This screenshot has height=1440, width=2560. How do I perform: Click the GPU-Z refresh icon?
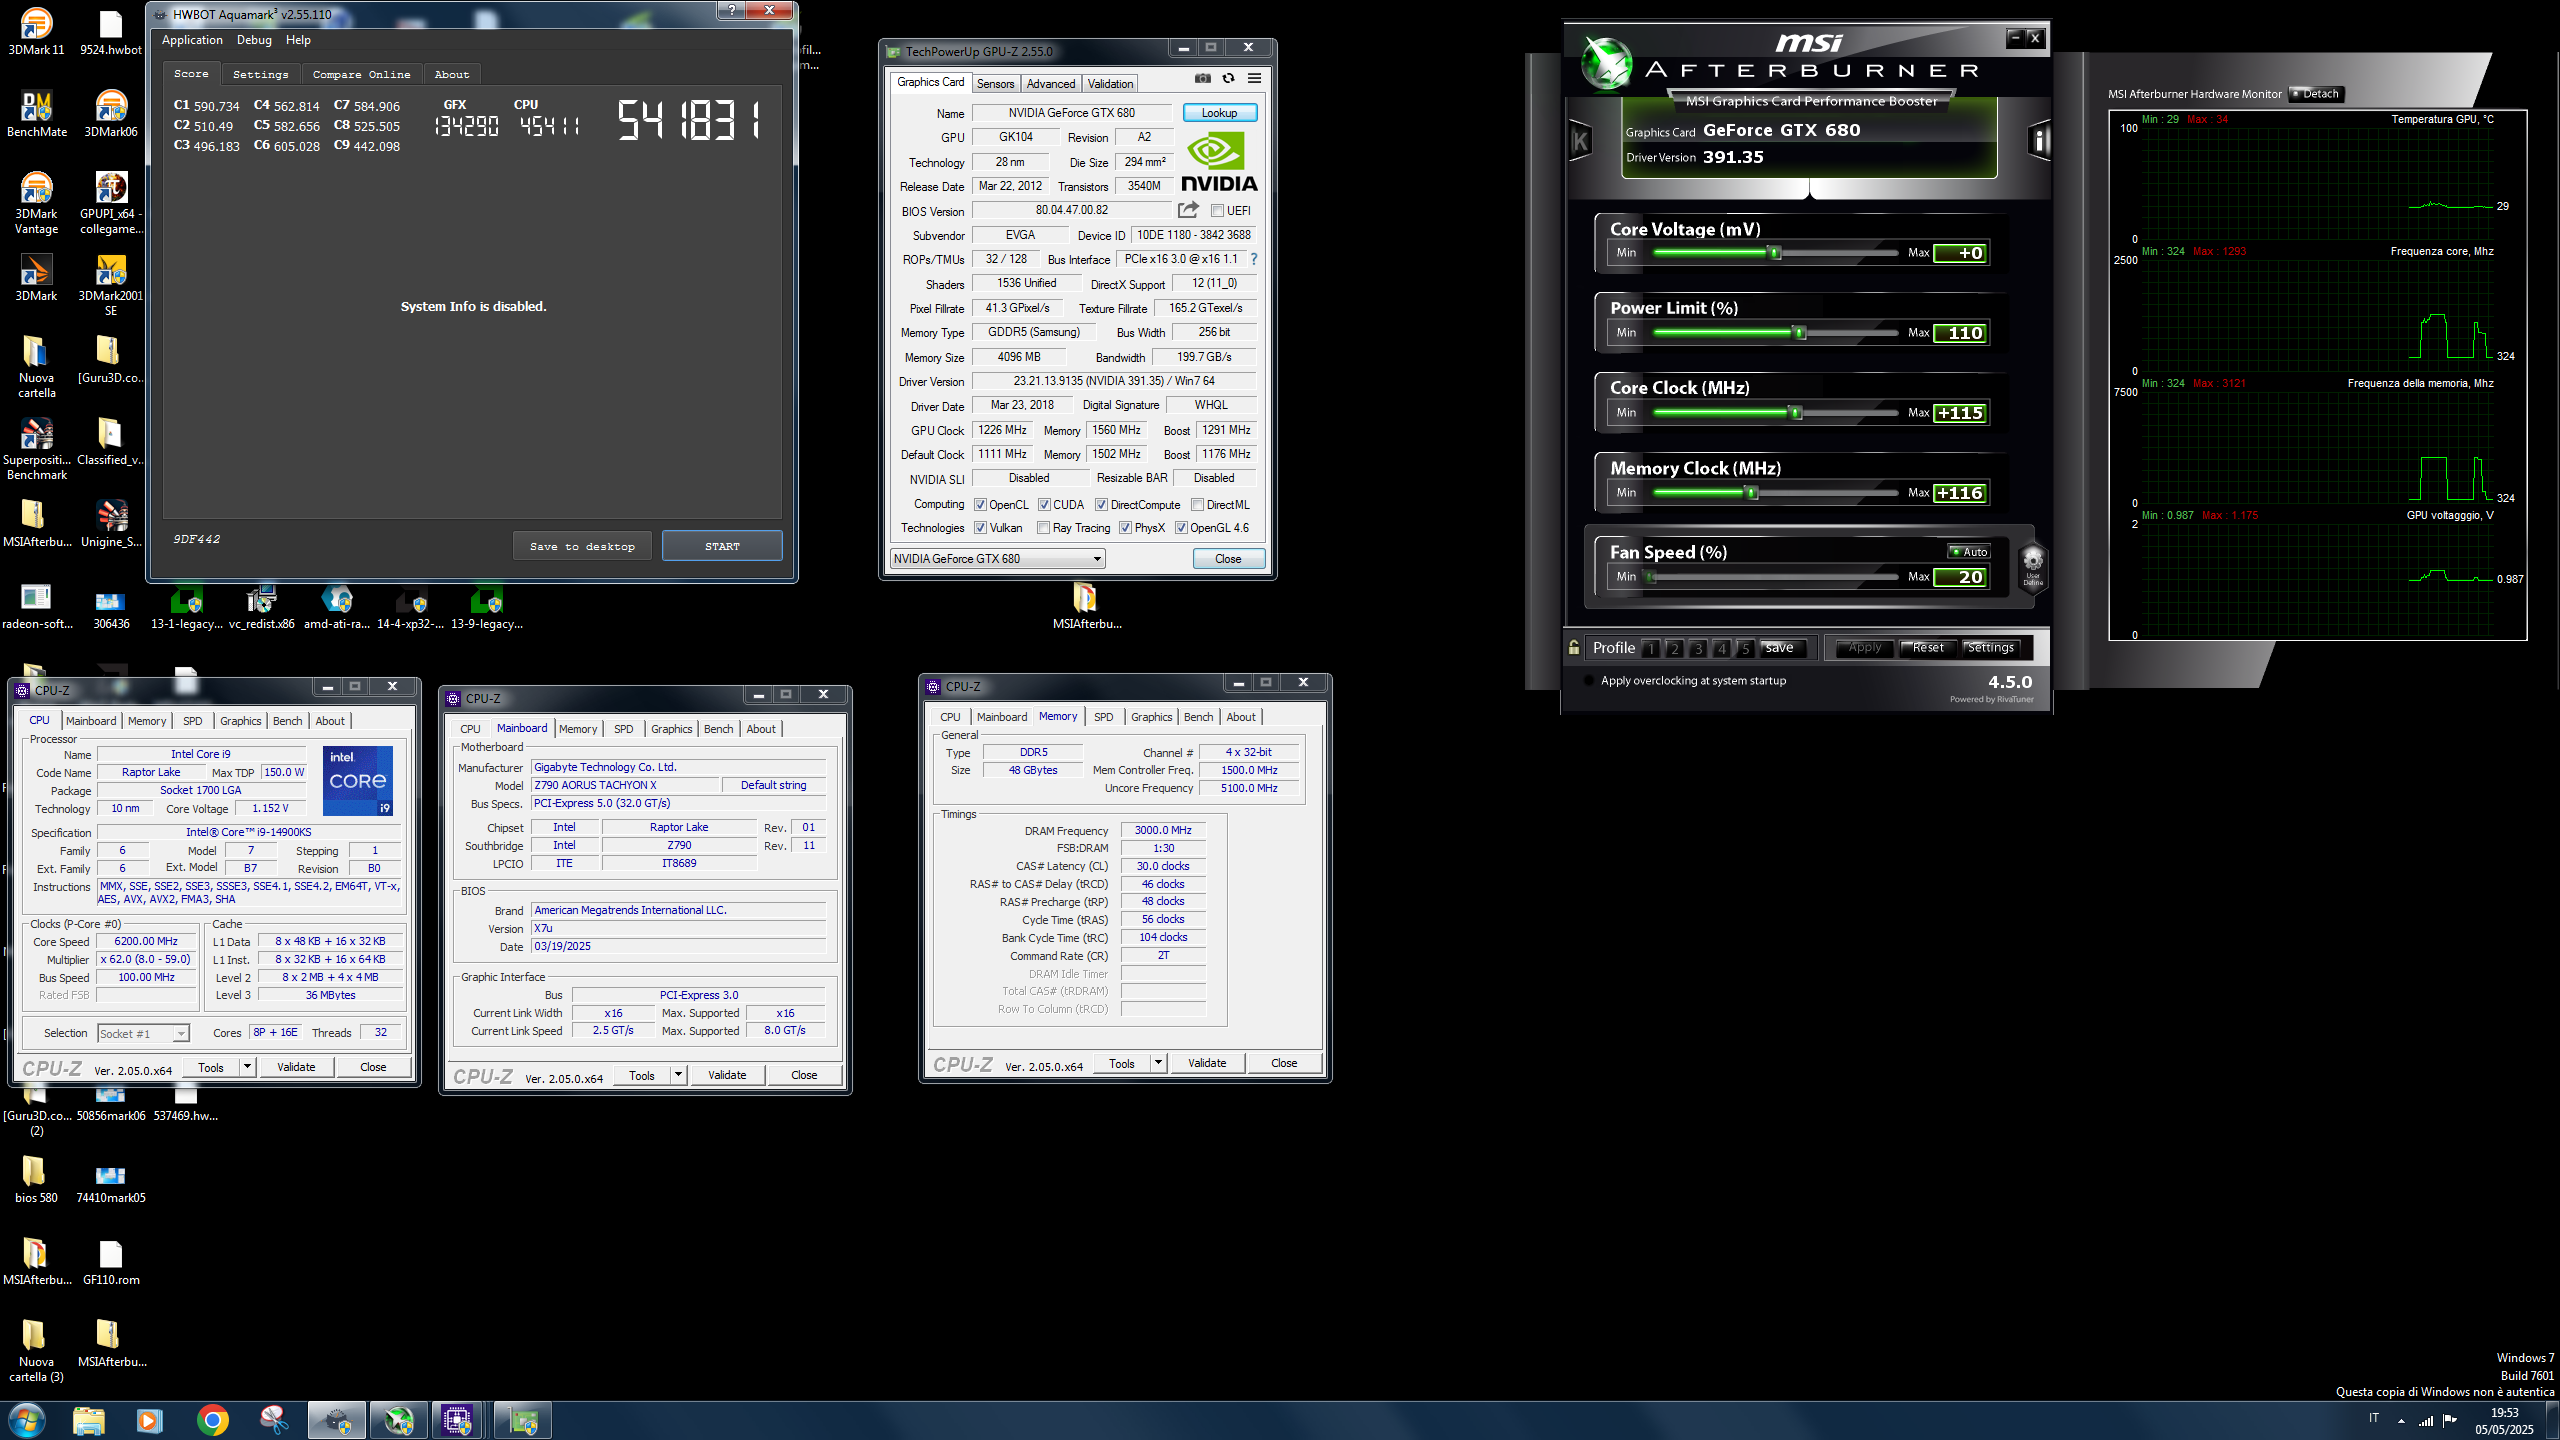pos(1228,78)
